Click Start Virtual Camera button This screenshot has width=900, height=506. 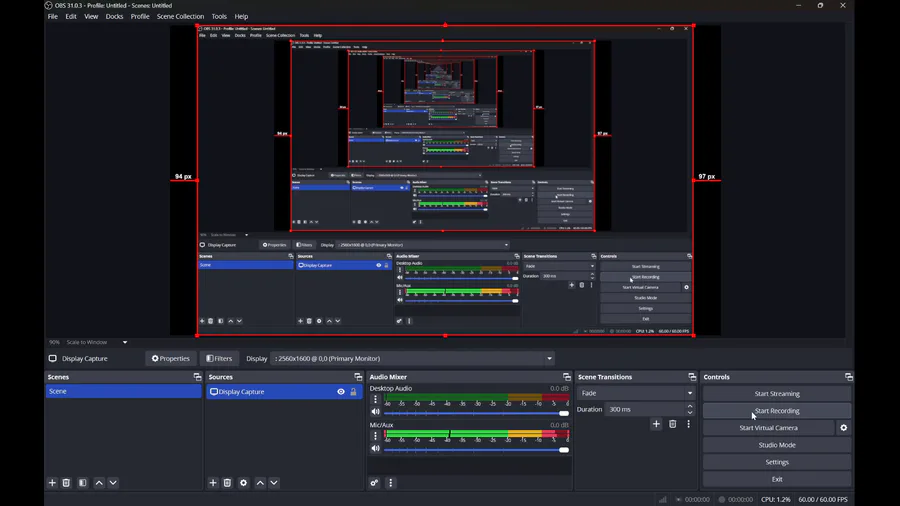(769, 428)
